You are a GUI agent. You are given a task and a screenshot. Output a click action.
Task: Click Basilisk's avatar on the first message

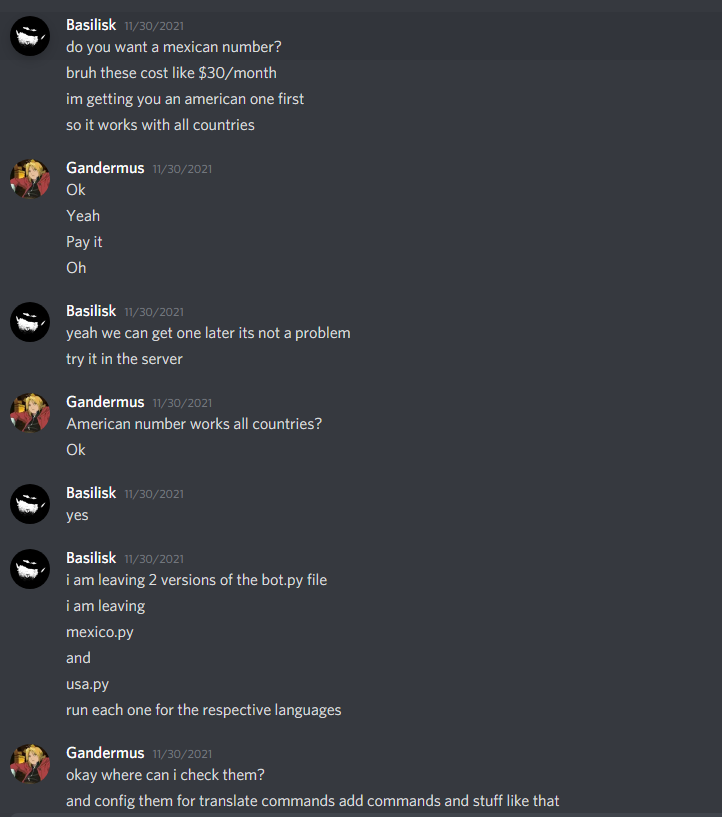click(x=30, y=36)
